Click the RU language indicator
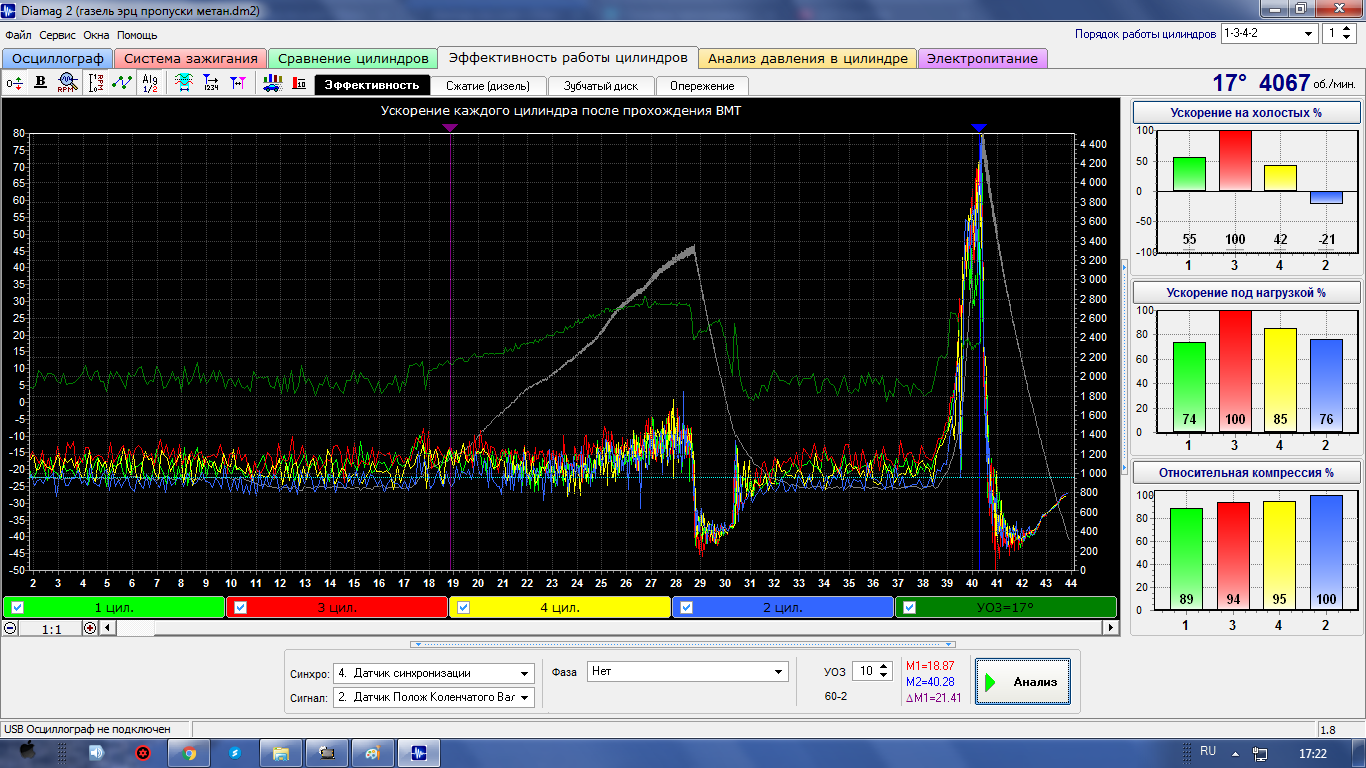The width and height of the screenshot is (1366, 768). tap(1208, 751)
